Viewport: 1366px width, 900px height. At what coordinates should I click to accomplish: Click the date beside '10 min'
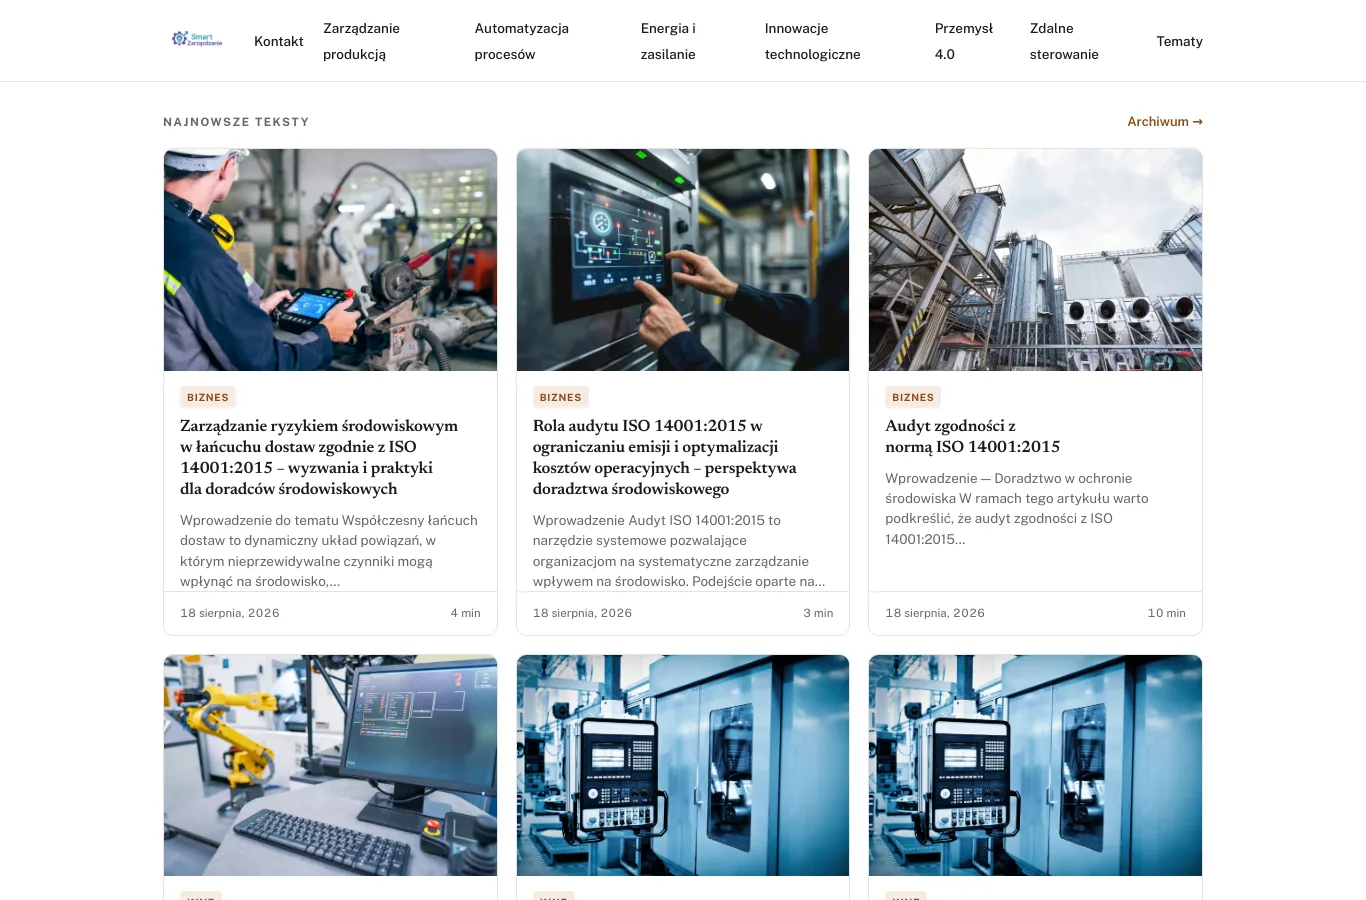[935, 613]
